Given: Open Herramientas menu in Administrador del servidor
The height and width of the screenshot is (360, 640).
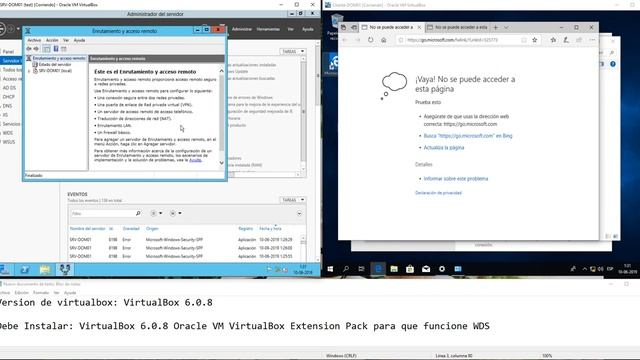Looking at the screenshot, I should coord(268,29).
